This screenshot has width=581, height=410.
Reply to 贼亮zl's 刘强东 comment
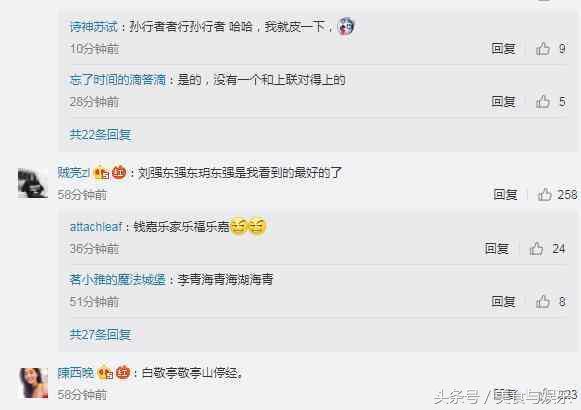[505, 194]
